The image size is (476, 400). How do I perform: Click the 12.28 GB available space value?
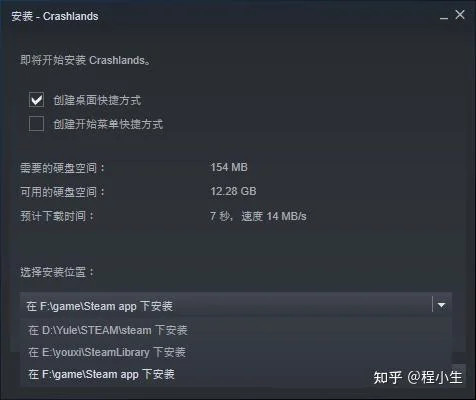pos(233,191)
